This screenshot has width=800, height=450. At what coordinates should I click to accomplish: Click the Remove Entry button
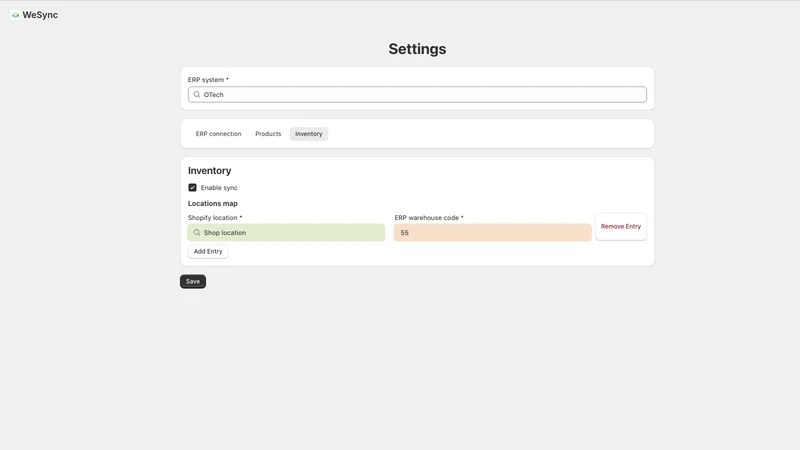click(x=621, y=227)
